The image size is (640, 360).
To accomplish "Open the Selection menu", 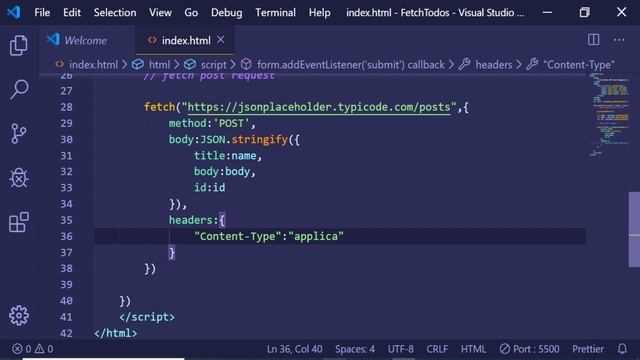I will coord(115,13).
